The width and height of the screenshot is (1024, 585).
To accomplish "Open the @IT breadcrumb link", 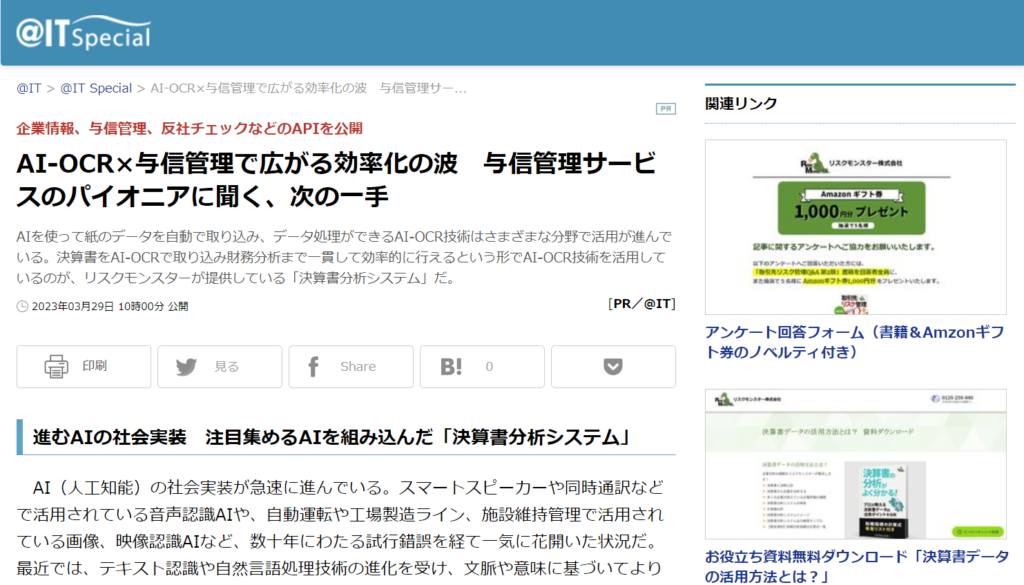I will (x=29, y=88).
